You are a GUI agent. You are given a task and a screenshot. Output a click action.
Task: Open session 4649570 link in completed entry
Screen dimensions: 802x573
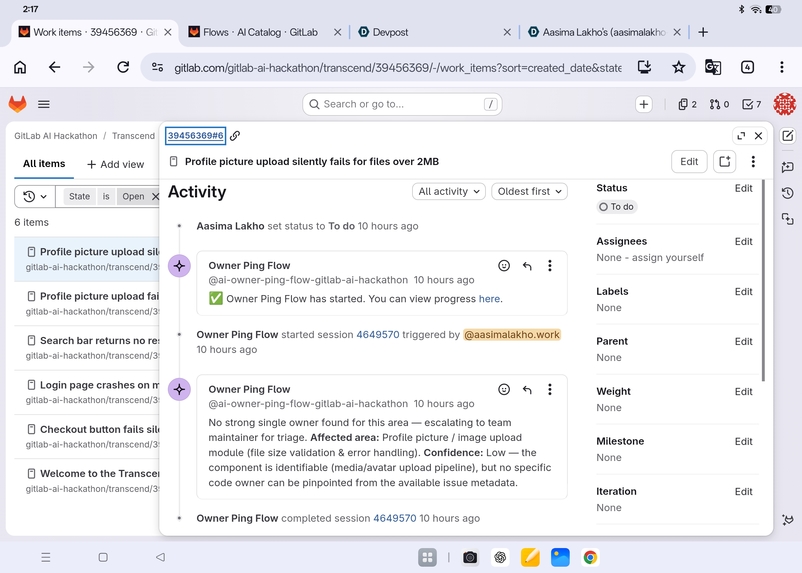tap(394, 518)
